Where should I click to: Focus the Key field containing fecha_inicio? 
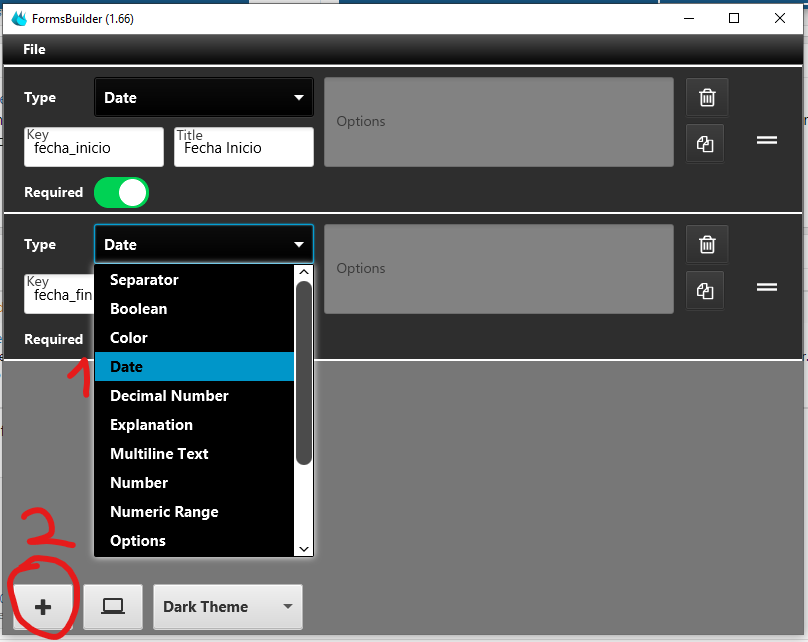(x=94, y=147)
